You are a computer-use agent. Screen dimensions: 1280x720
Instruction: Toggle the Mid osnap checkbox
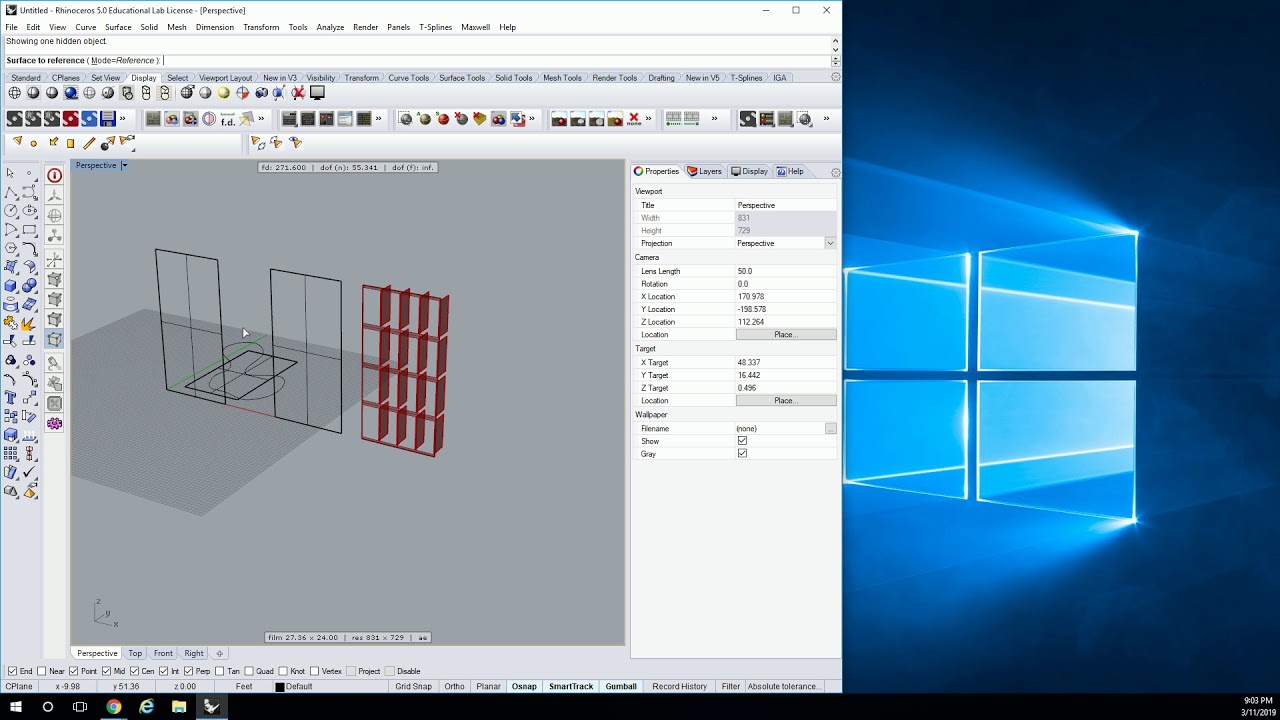pos(106,671)
